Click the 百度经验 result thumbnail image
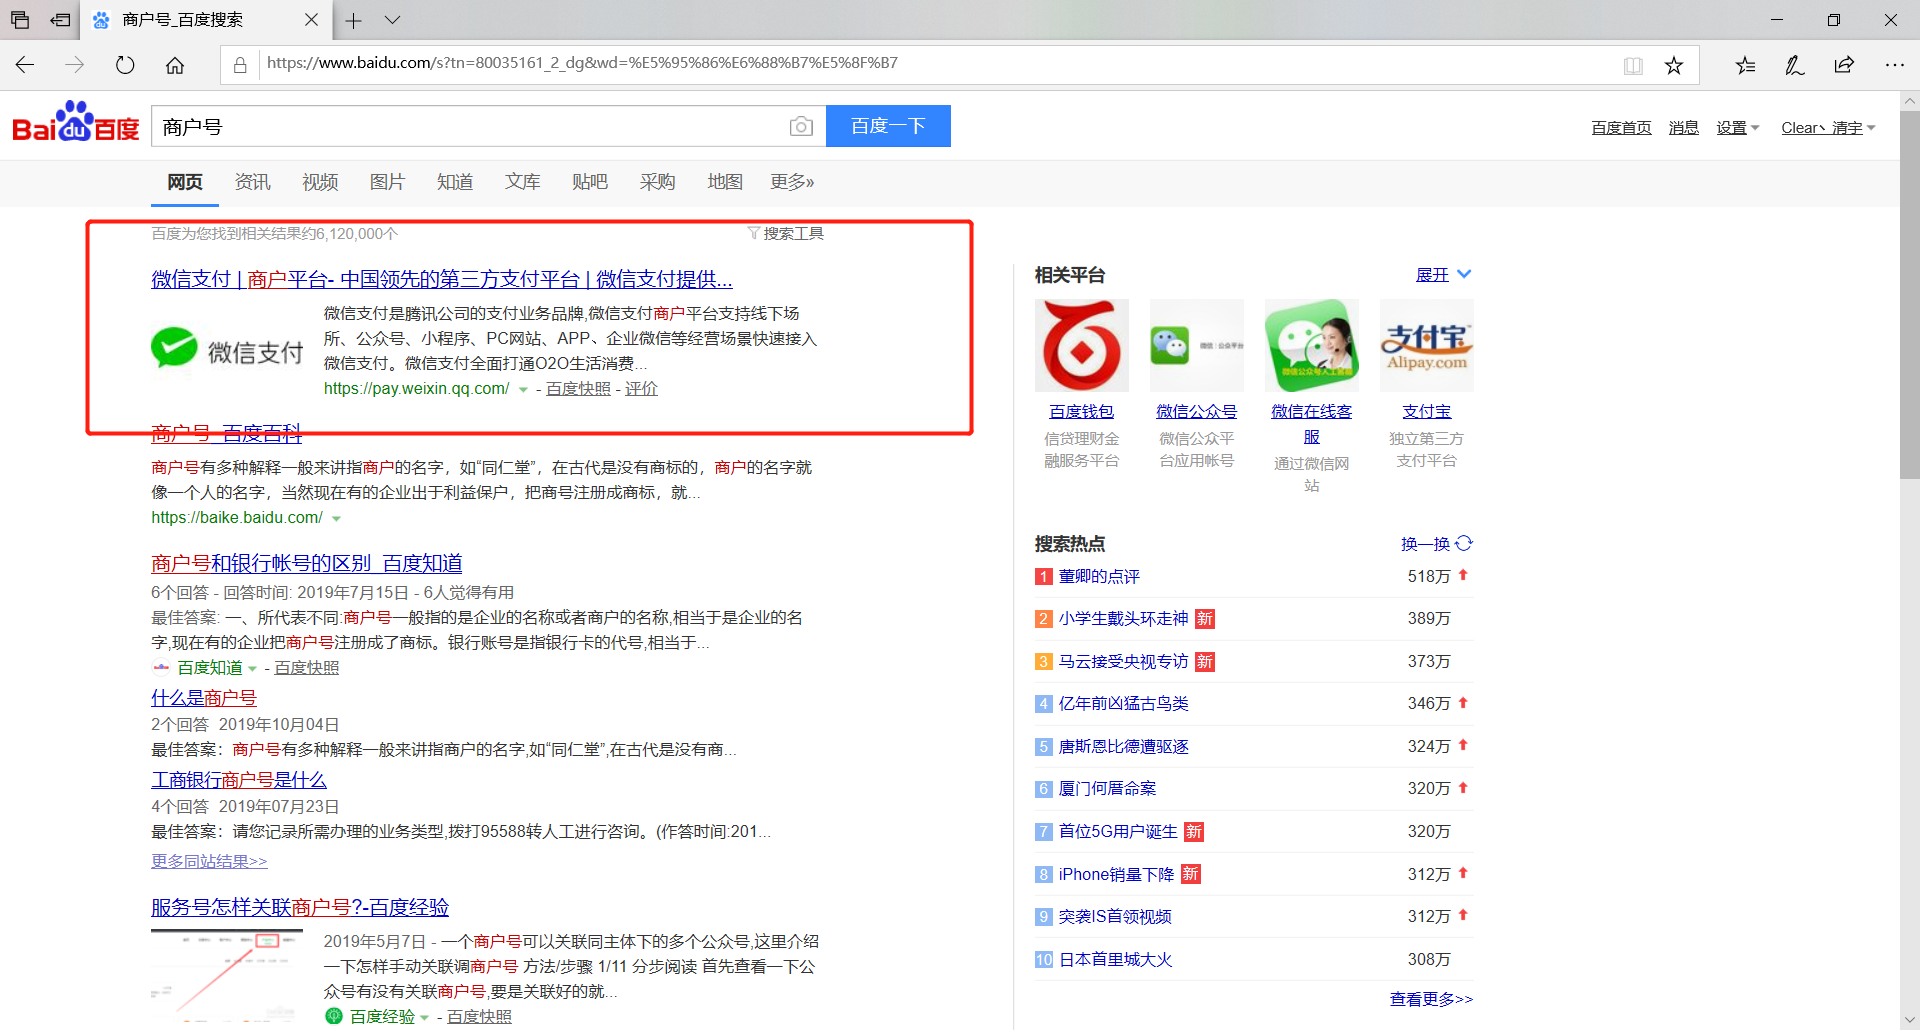This screenshot has width=1920, height=1030. [227, 975]
